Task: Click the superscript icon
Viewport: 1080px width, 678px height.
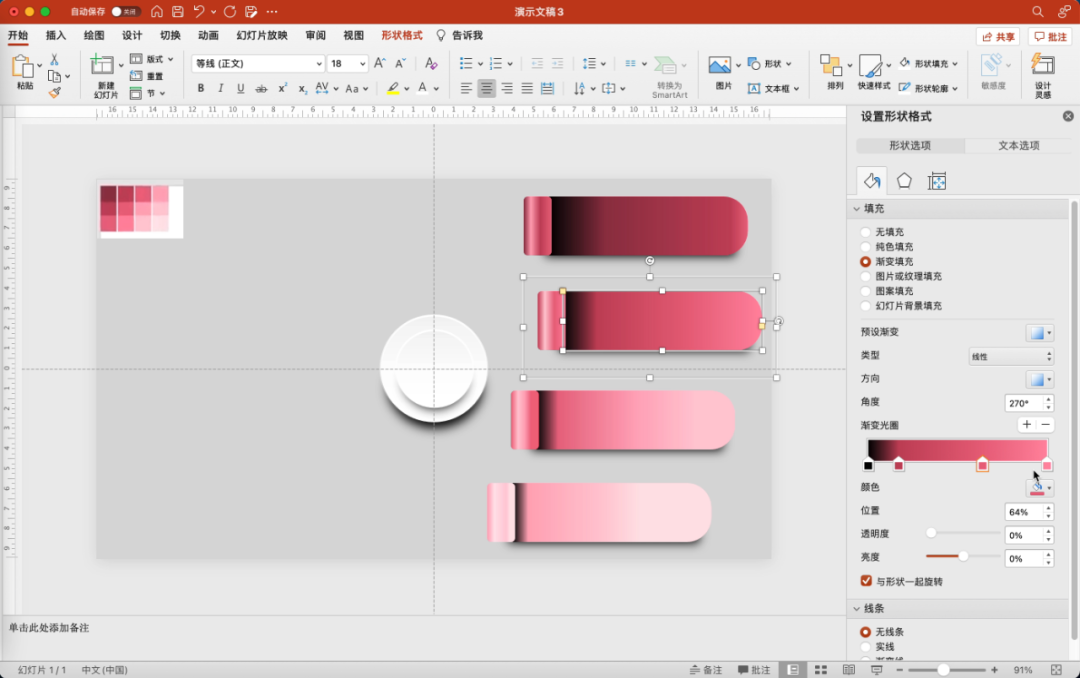Action: click(x=282, y=88)
